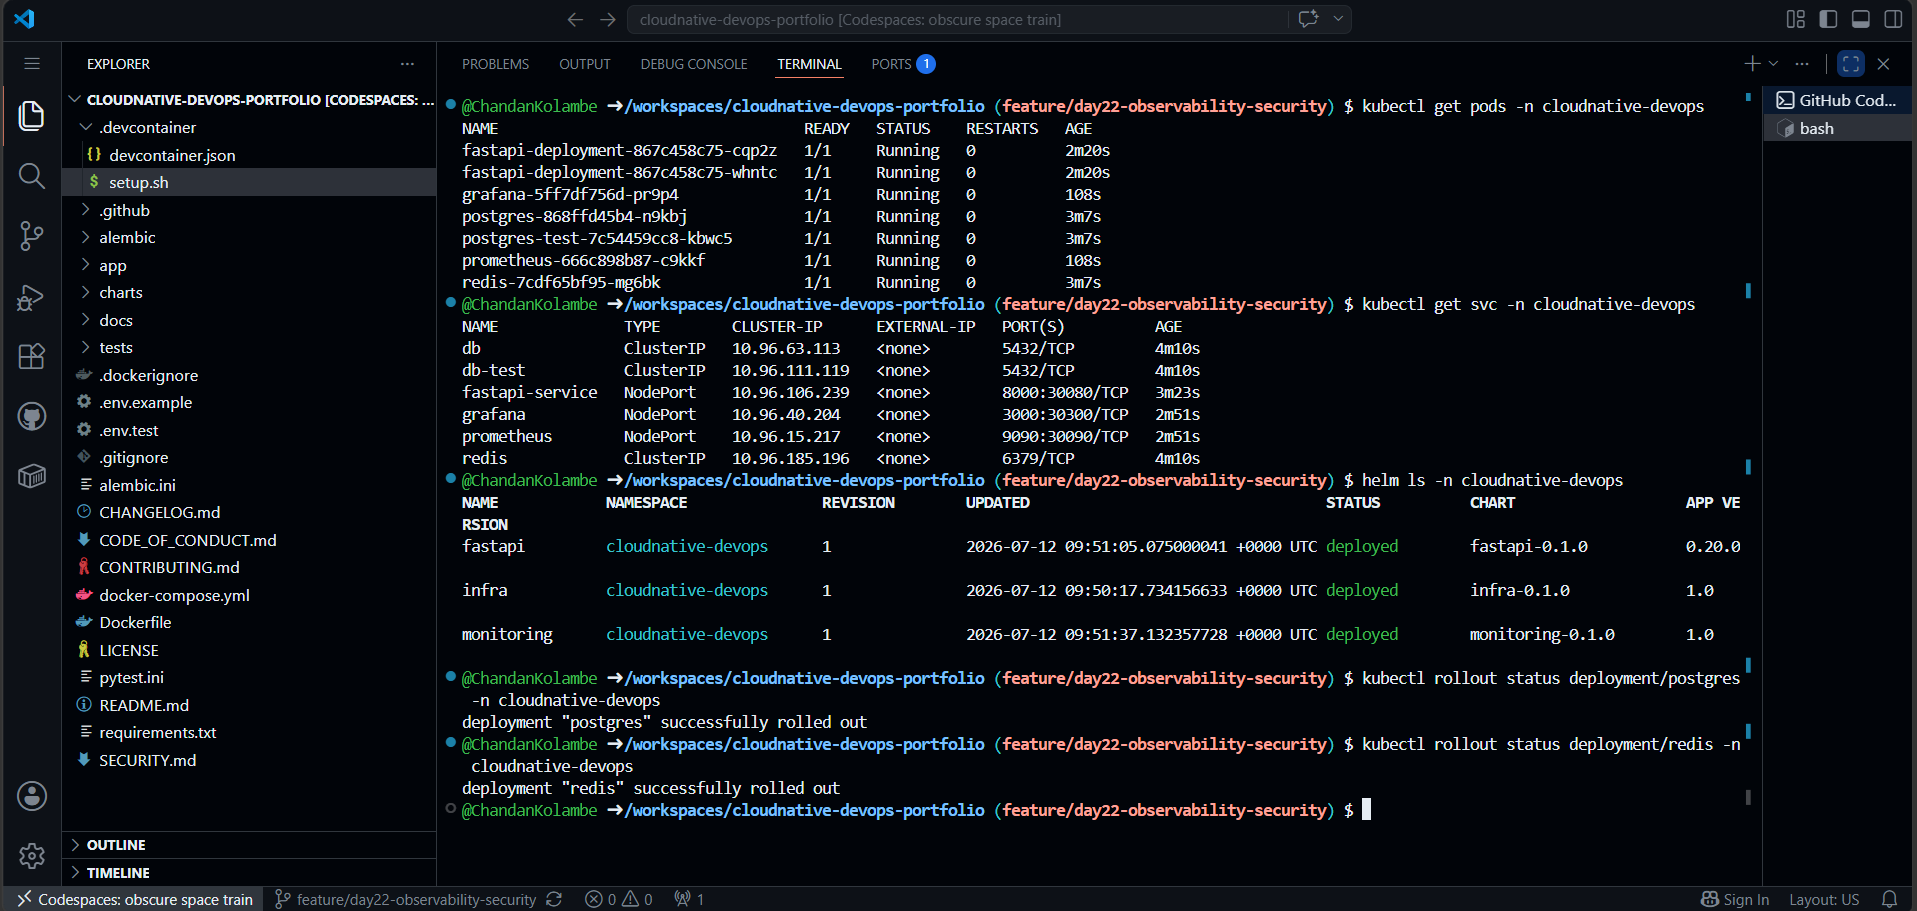This screenshot has width=1917, height=911.
Task: Open the new terminal launch profile dropdown
Action: coord(1774,63)
